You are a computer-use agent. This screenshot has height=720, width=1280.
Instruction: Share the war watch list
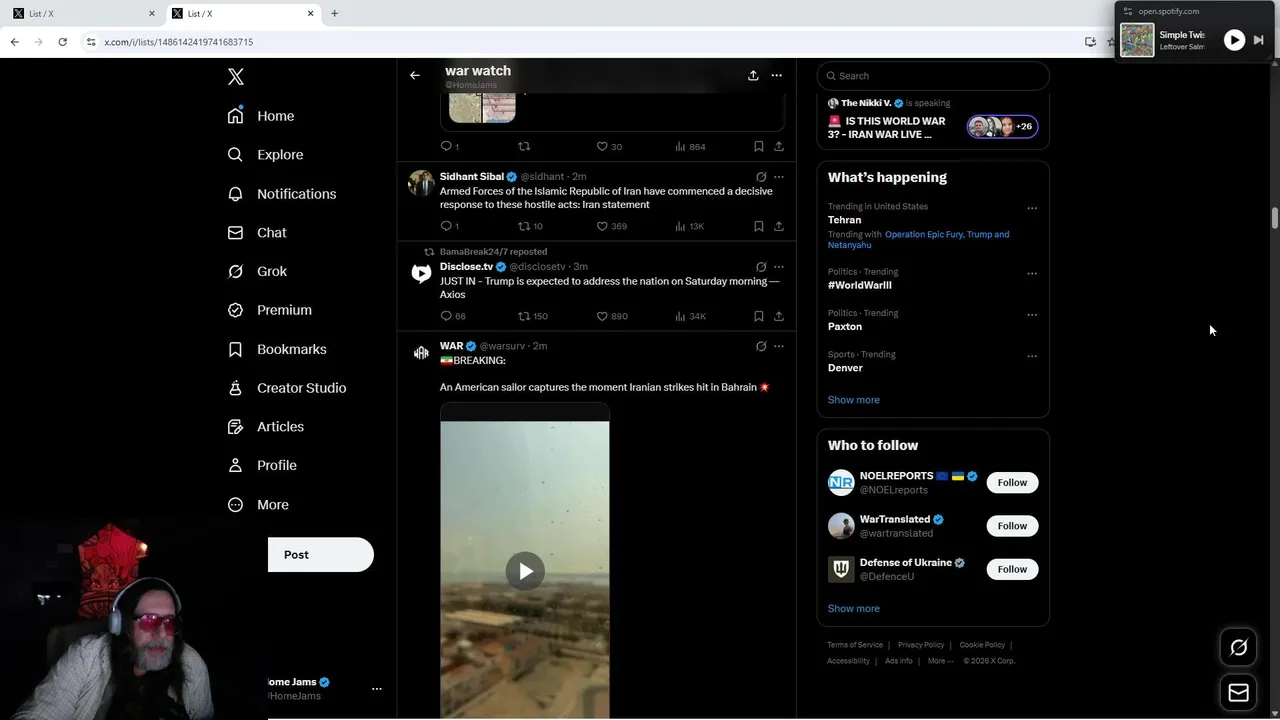click(753, 75)
